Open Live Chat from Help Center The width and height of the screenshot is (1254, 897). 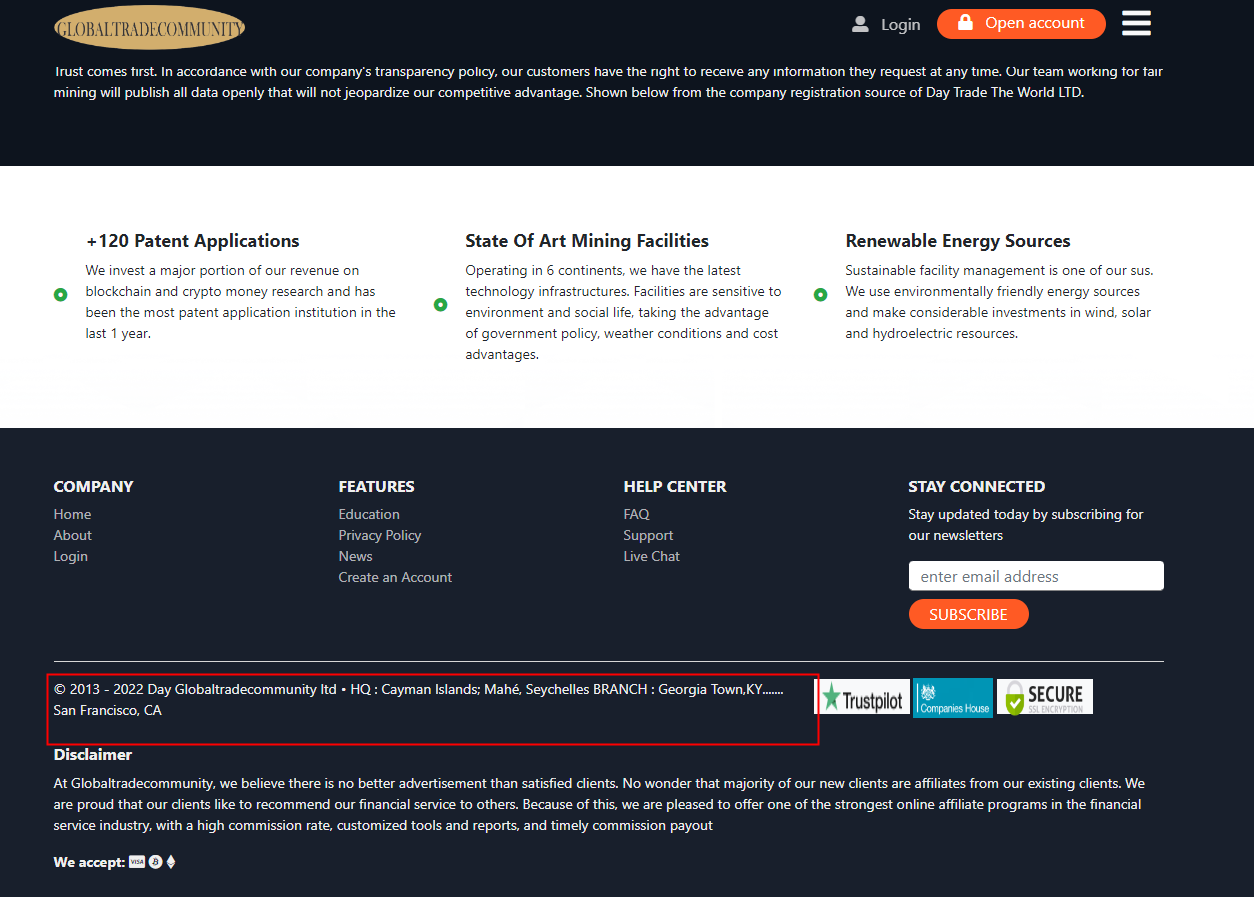coord(651,556)
